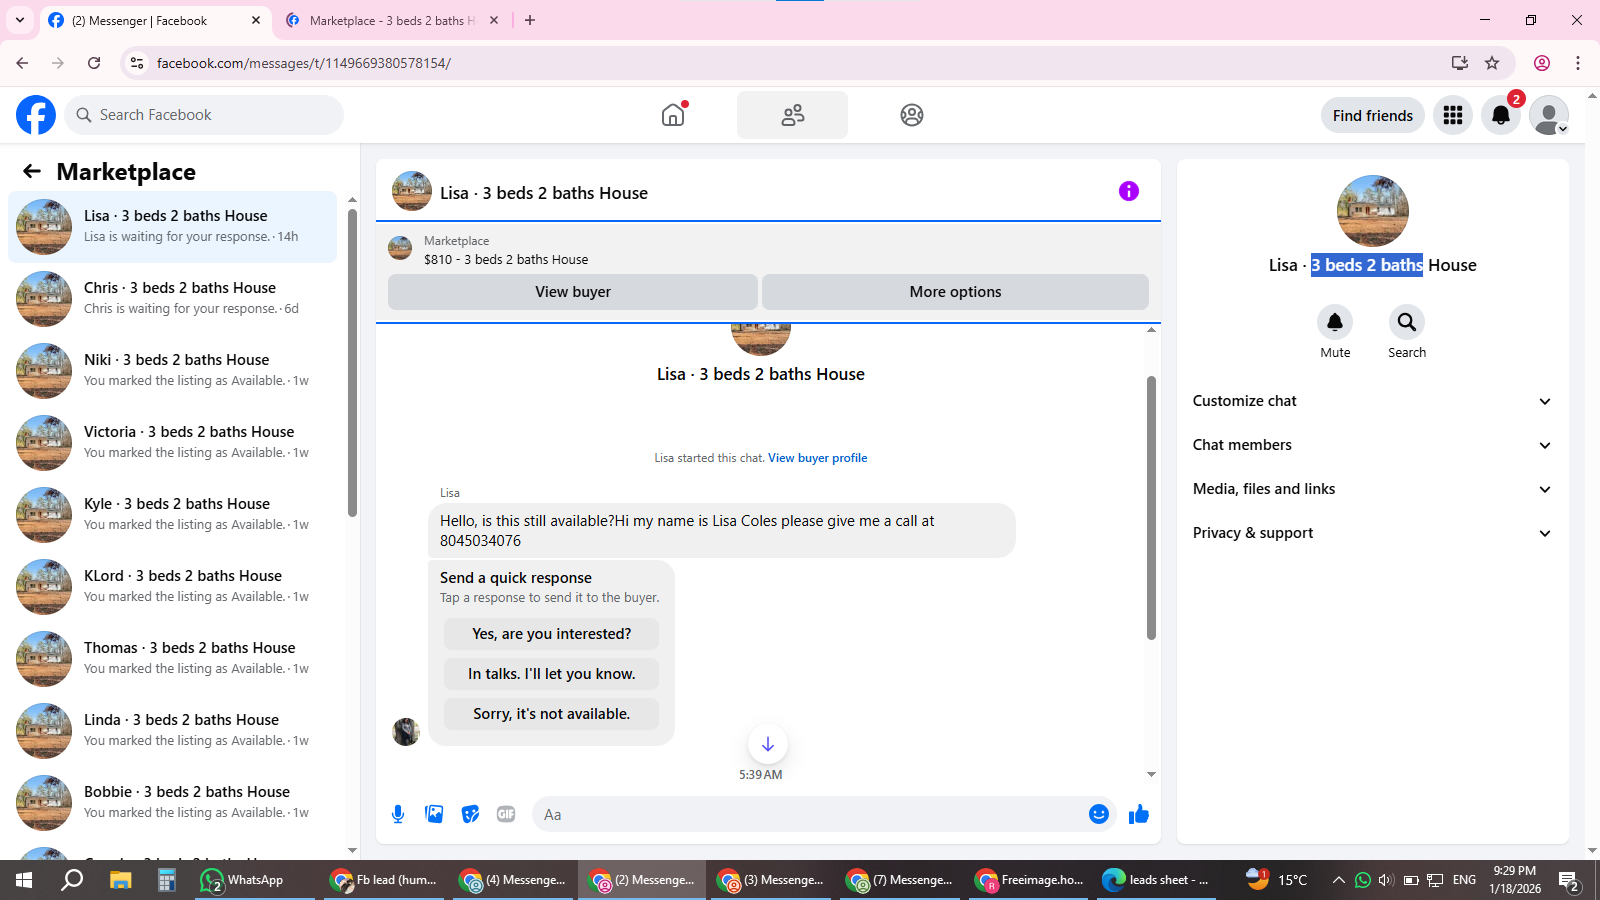
Task: Click the browser address bar URL
Action: click(304, 63)
